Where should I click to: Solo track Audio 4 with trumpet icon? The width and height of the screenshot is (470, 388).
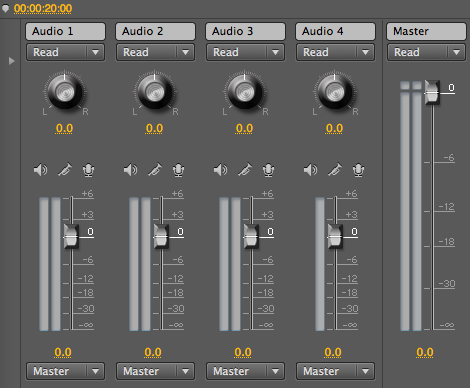[x=335, y=170]
